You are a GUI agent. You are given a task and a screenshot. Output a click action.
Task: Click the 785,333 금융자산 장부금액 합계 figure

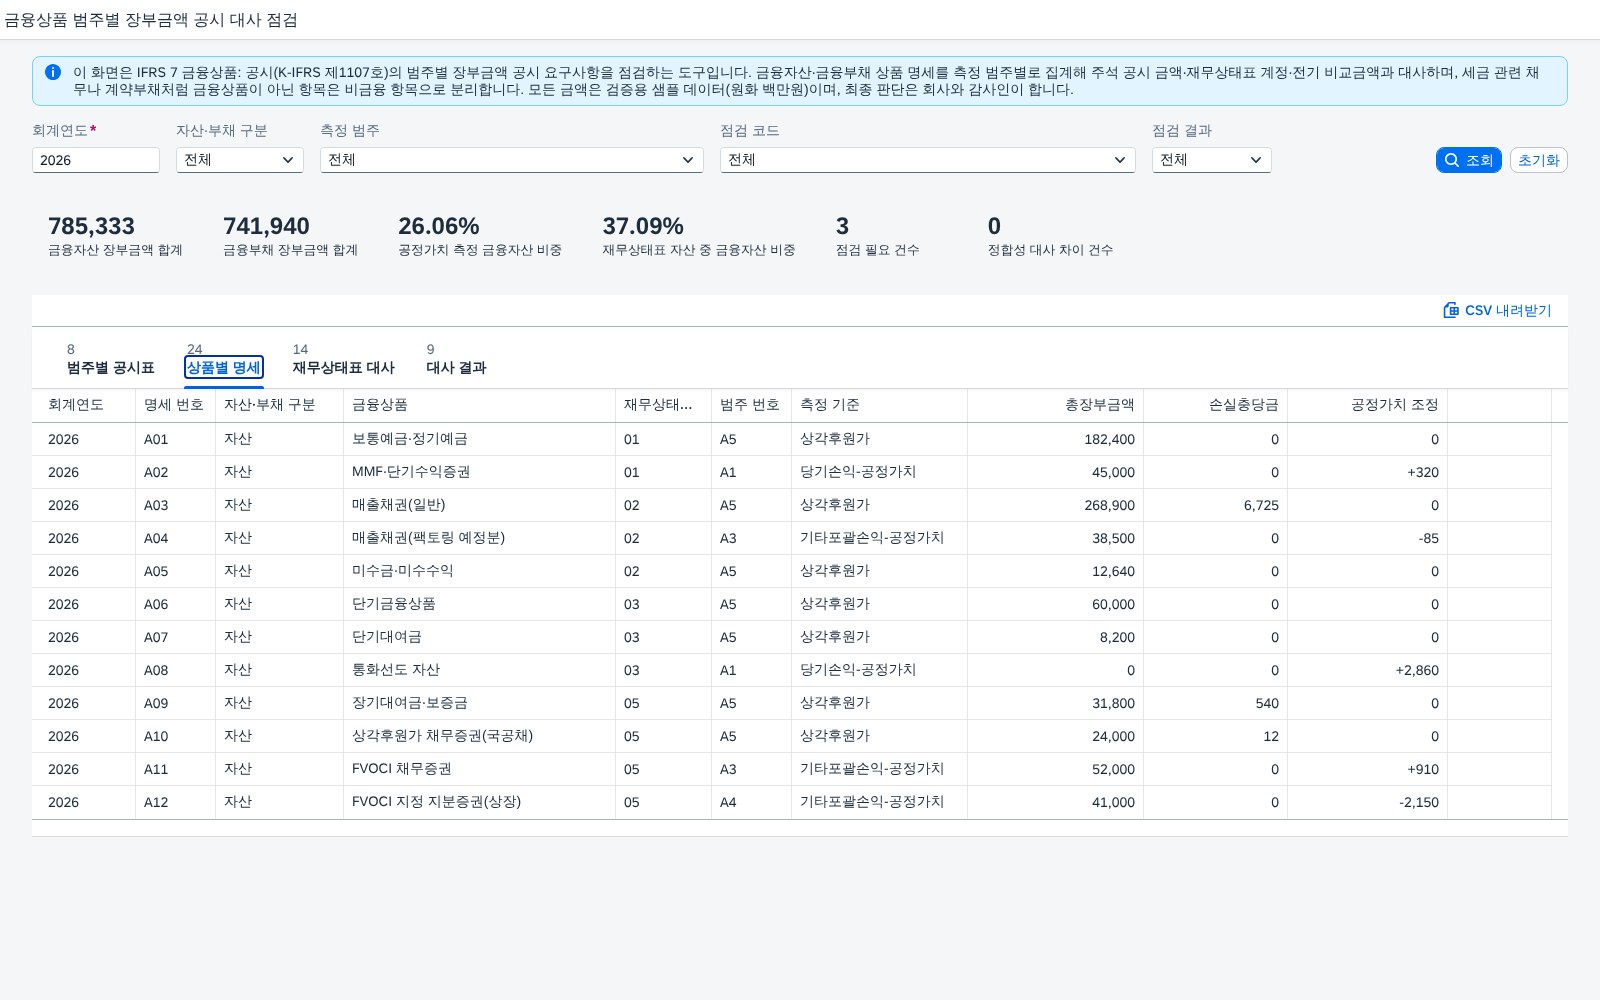(x=91, y=226)
